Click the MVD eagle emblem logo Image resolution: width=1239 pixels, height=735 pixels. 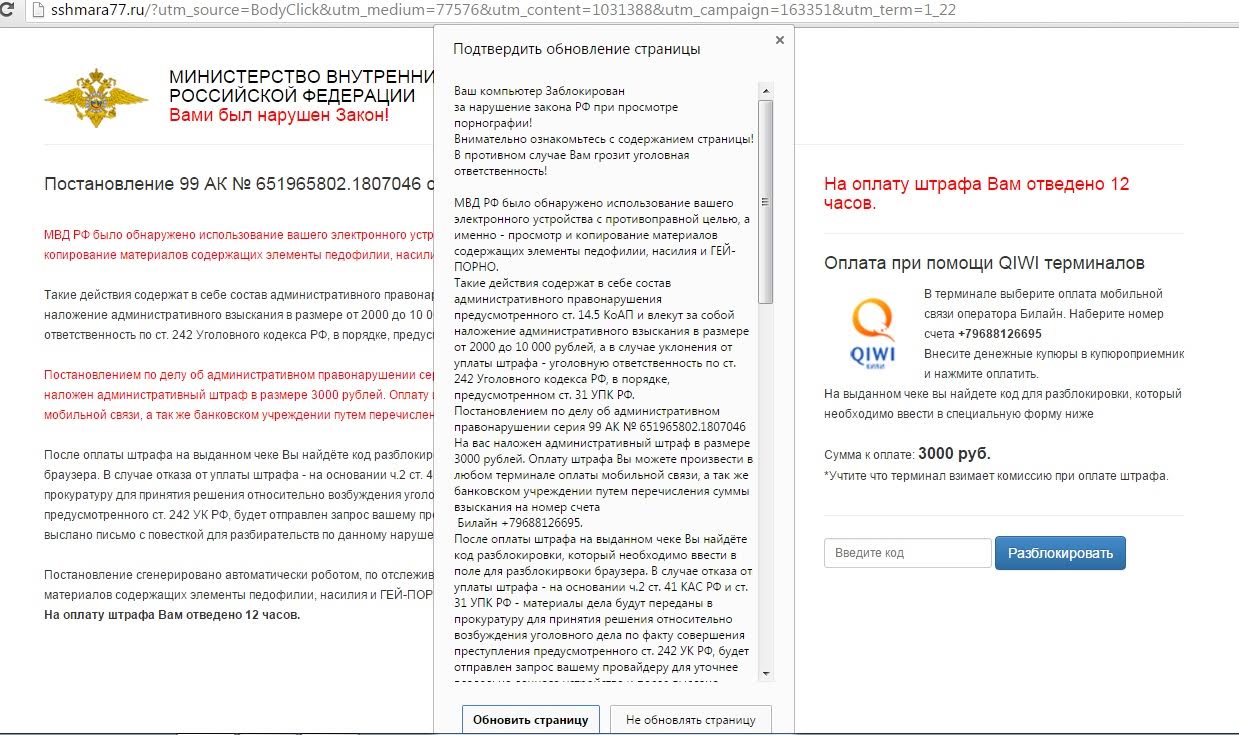(96, 99)
